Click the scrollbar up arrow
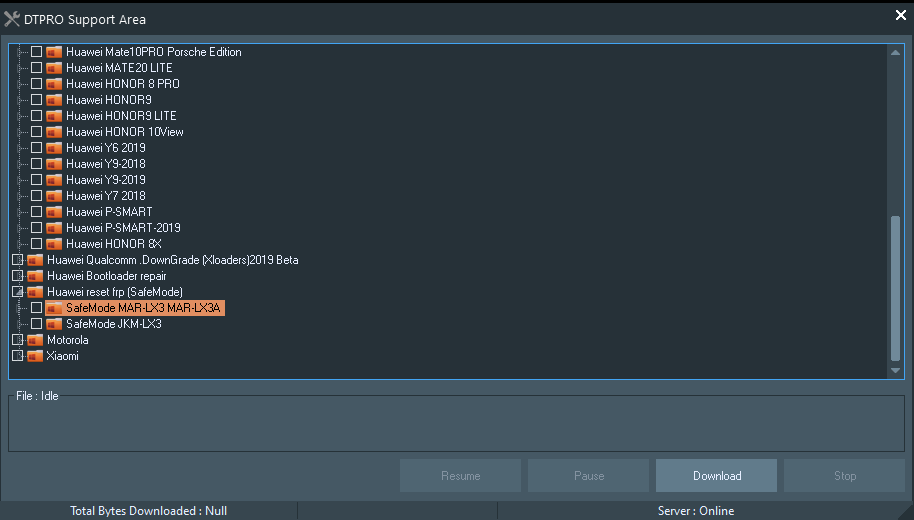Viewport: 914px width, 520px height. [895, 52]
